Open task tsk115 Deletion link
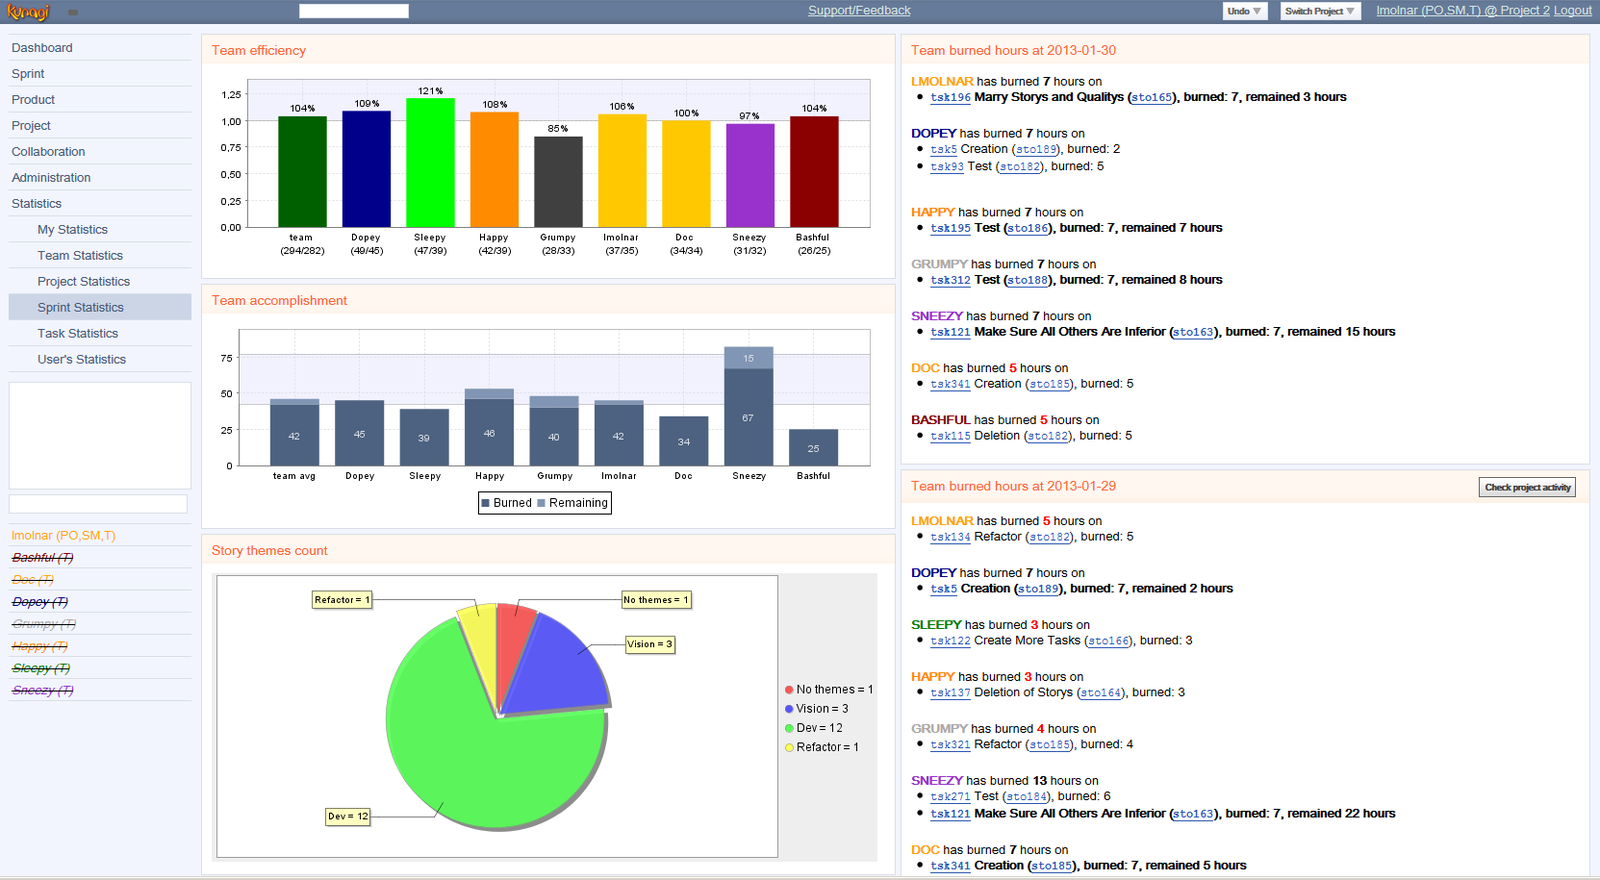1600x880 pixels. [950, 437]
